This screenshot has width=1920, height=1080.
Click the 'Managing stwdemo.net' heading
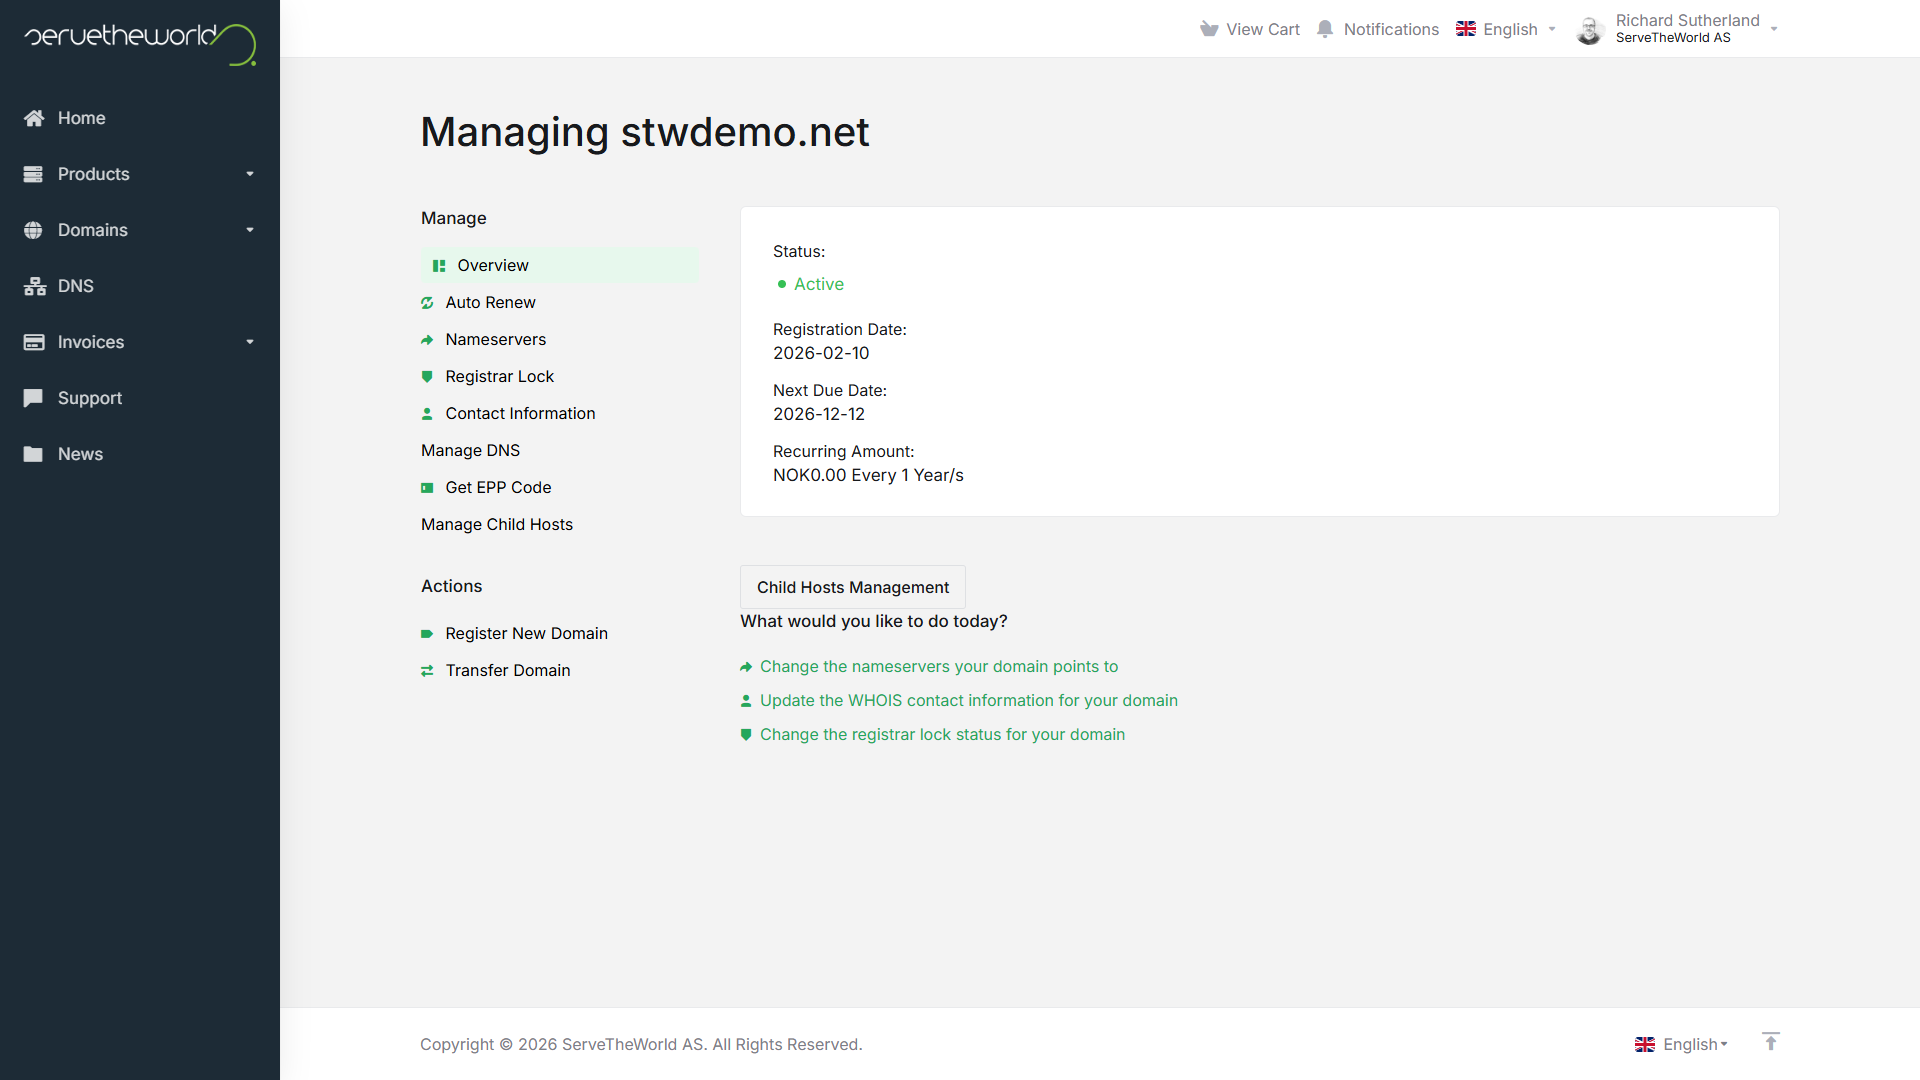pos(645,132)
